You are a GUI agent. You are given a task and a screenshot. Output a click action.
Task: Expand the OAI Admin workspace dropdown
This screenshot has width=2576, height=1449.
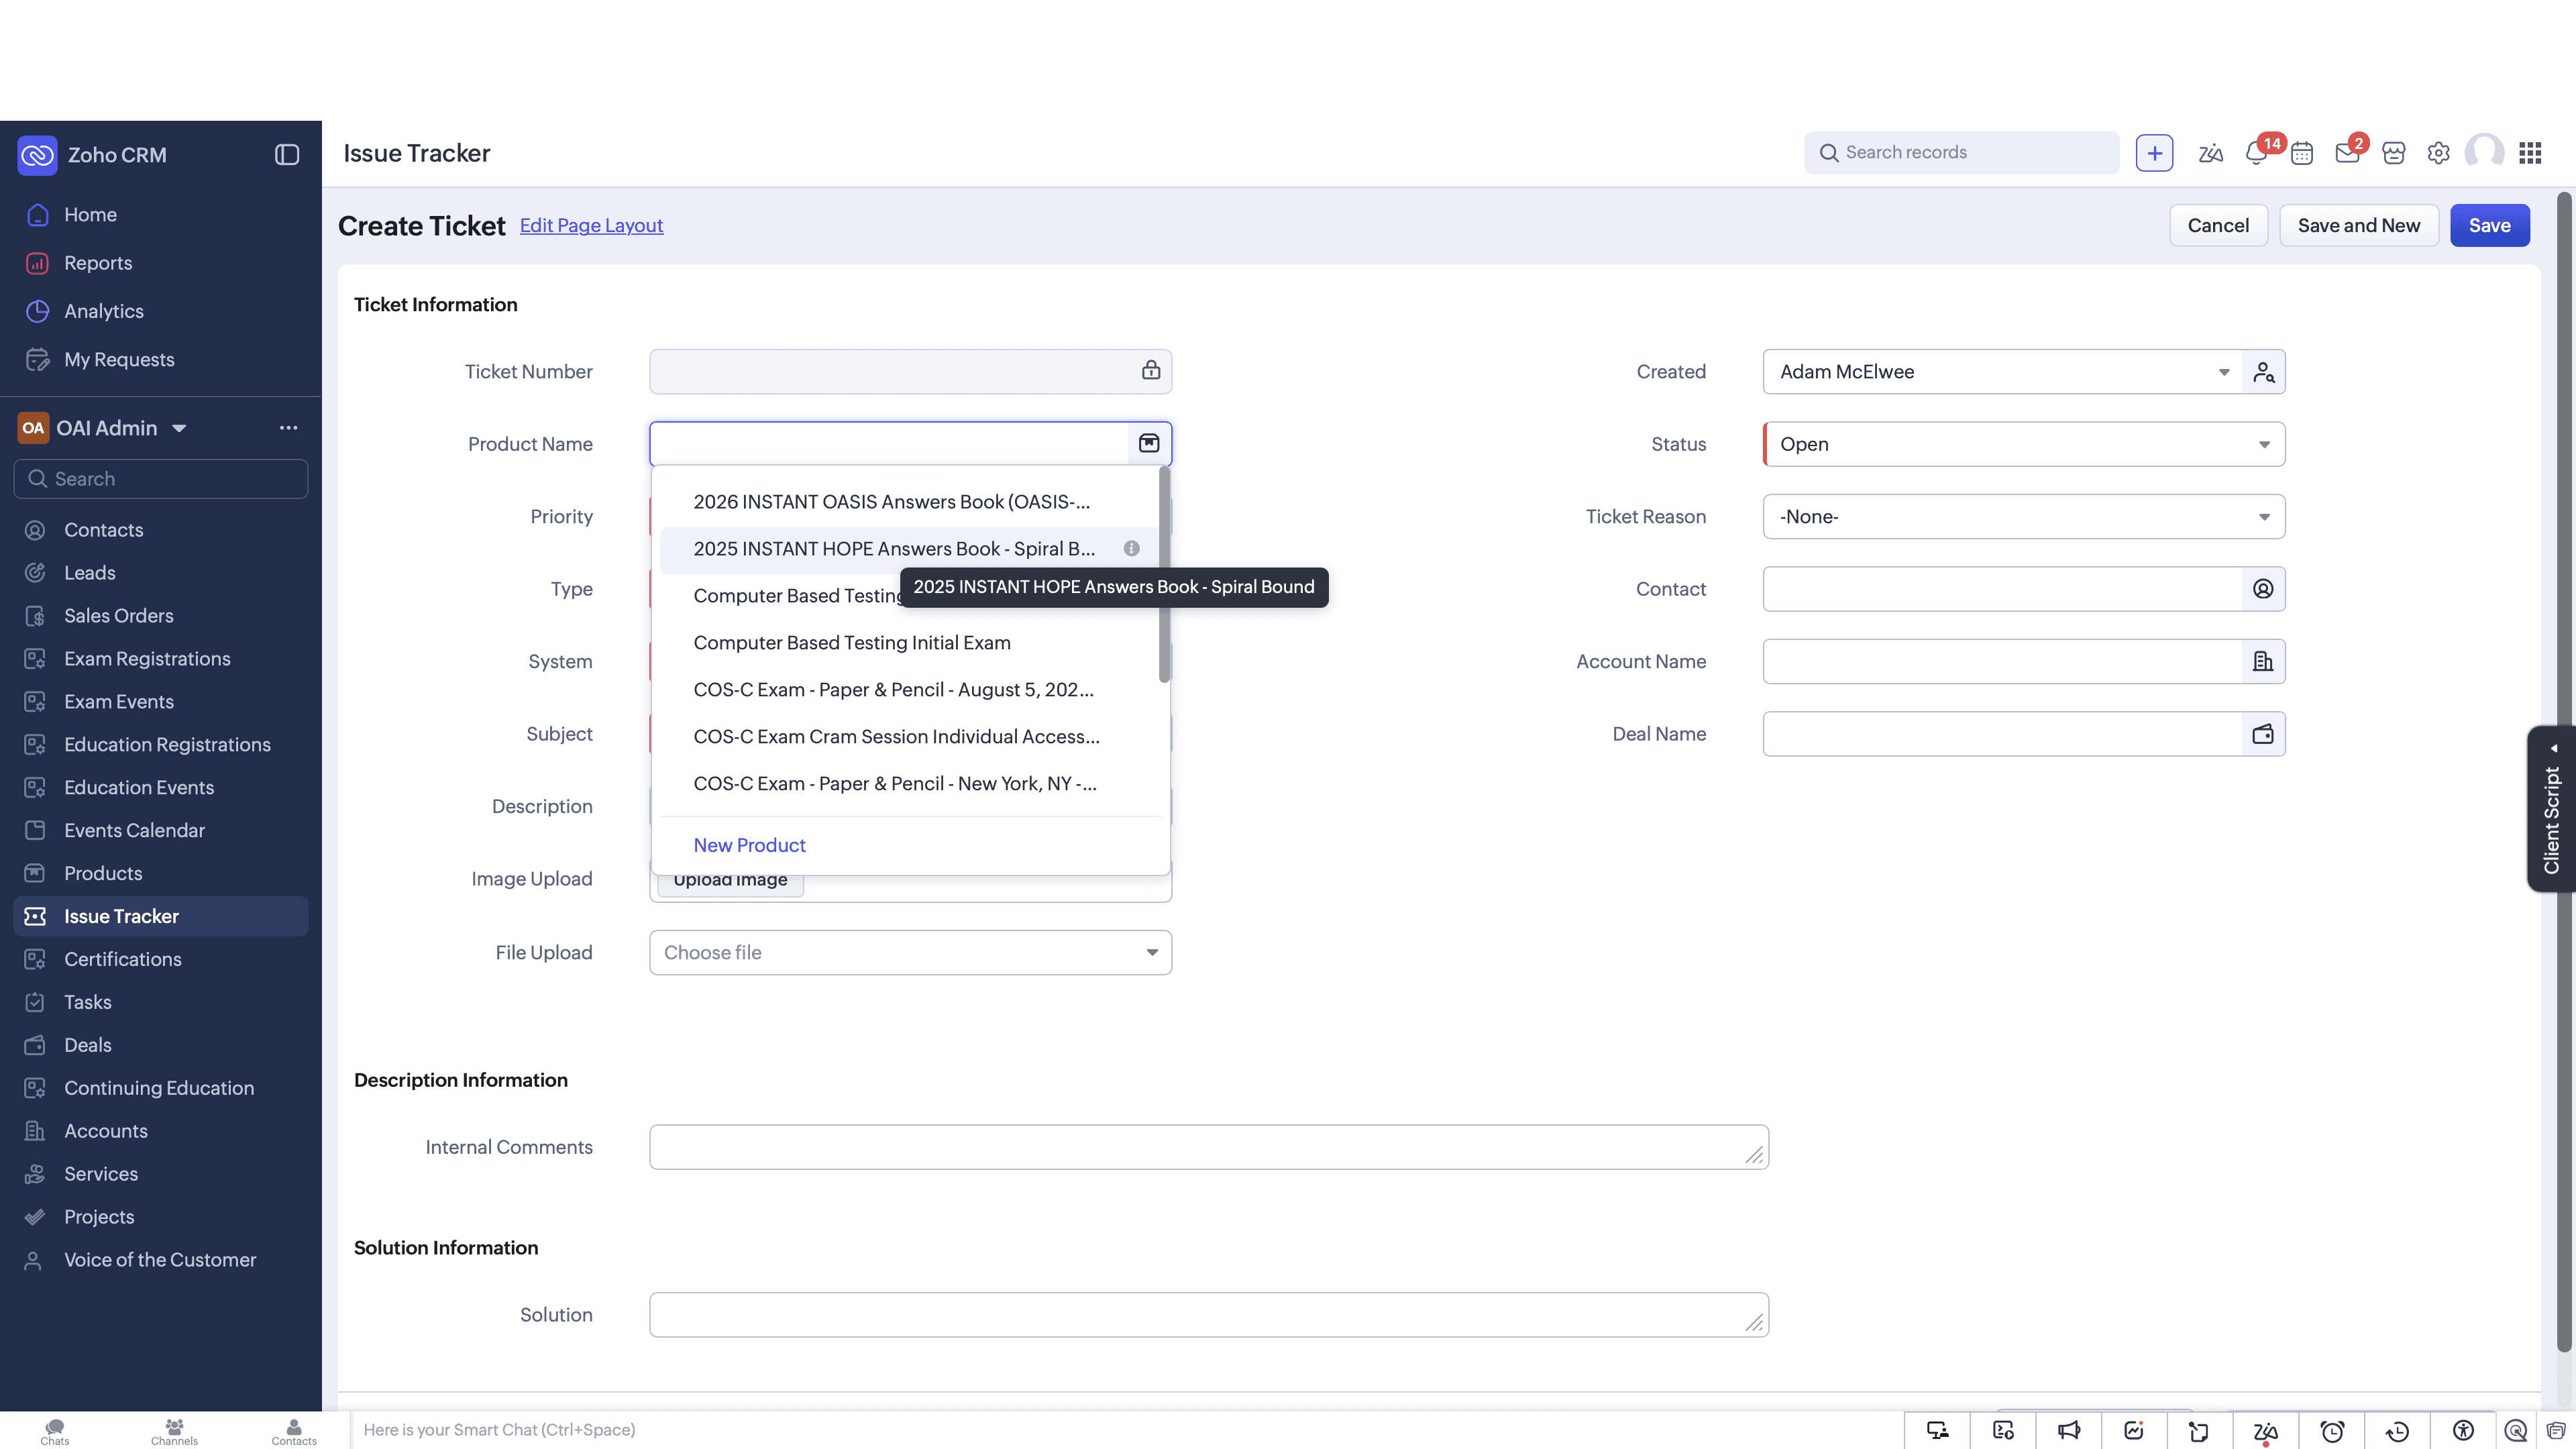pyautogui.click(x=179, y=428)
